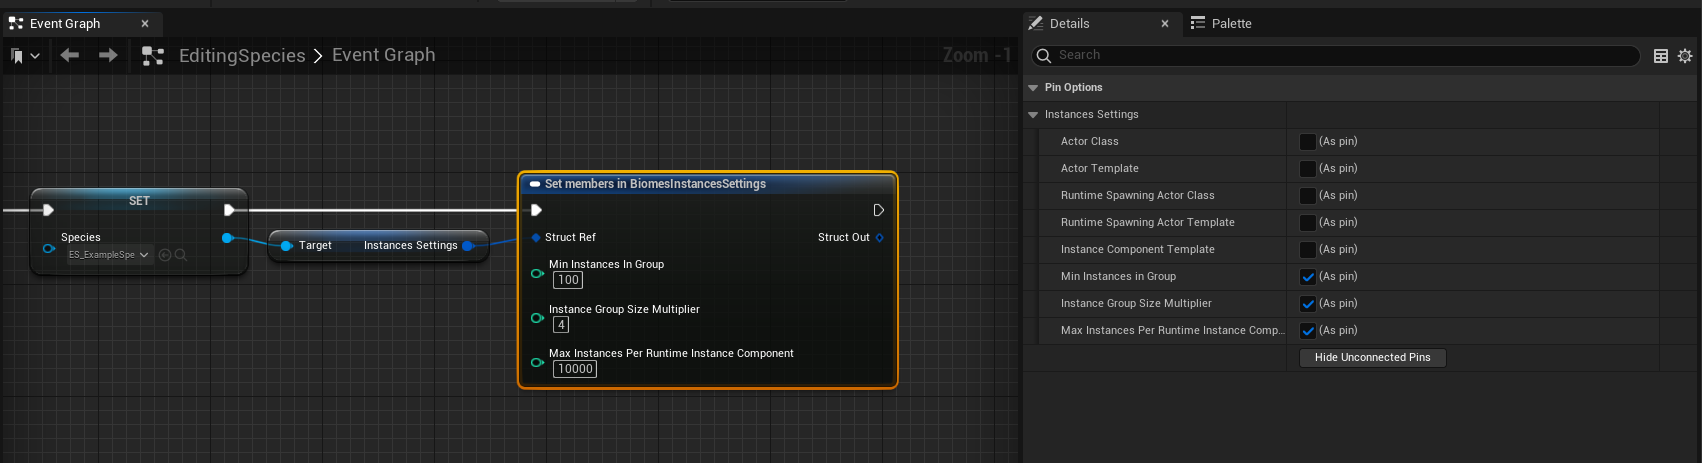Switch to the Event Graph tab
Viewport: 1702px width, 463px height.
point(65,23)
